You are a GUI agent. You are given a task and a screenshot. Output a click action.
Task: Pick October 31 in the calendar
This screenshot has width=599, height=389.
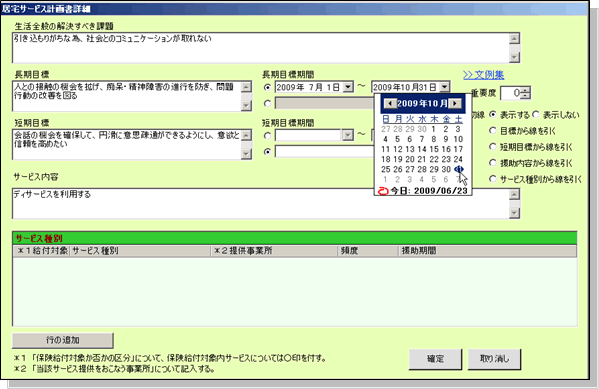point(458,169)
